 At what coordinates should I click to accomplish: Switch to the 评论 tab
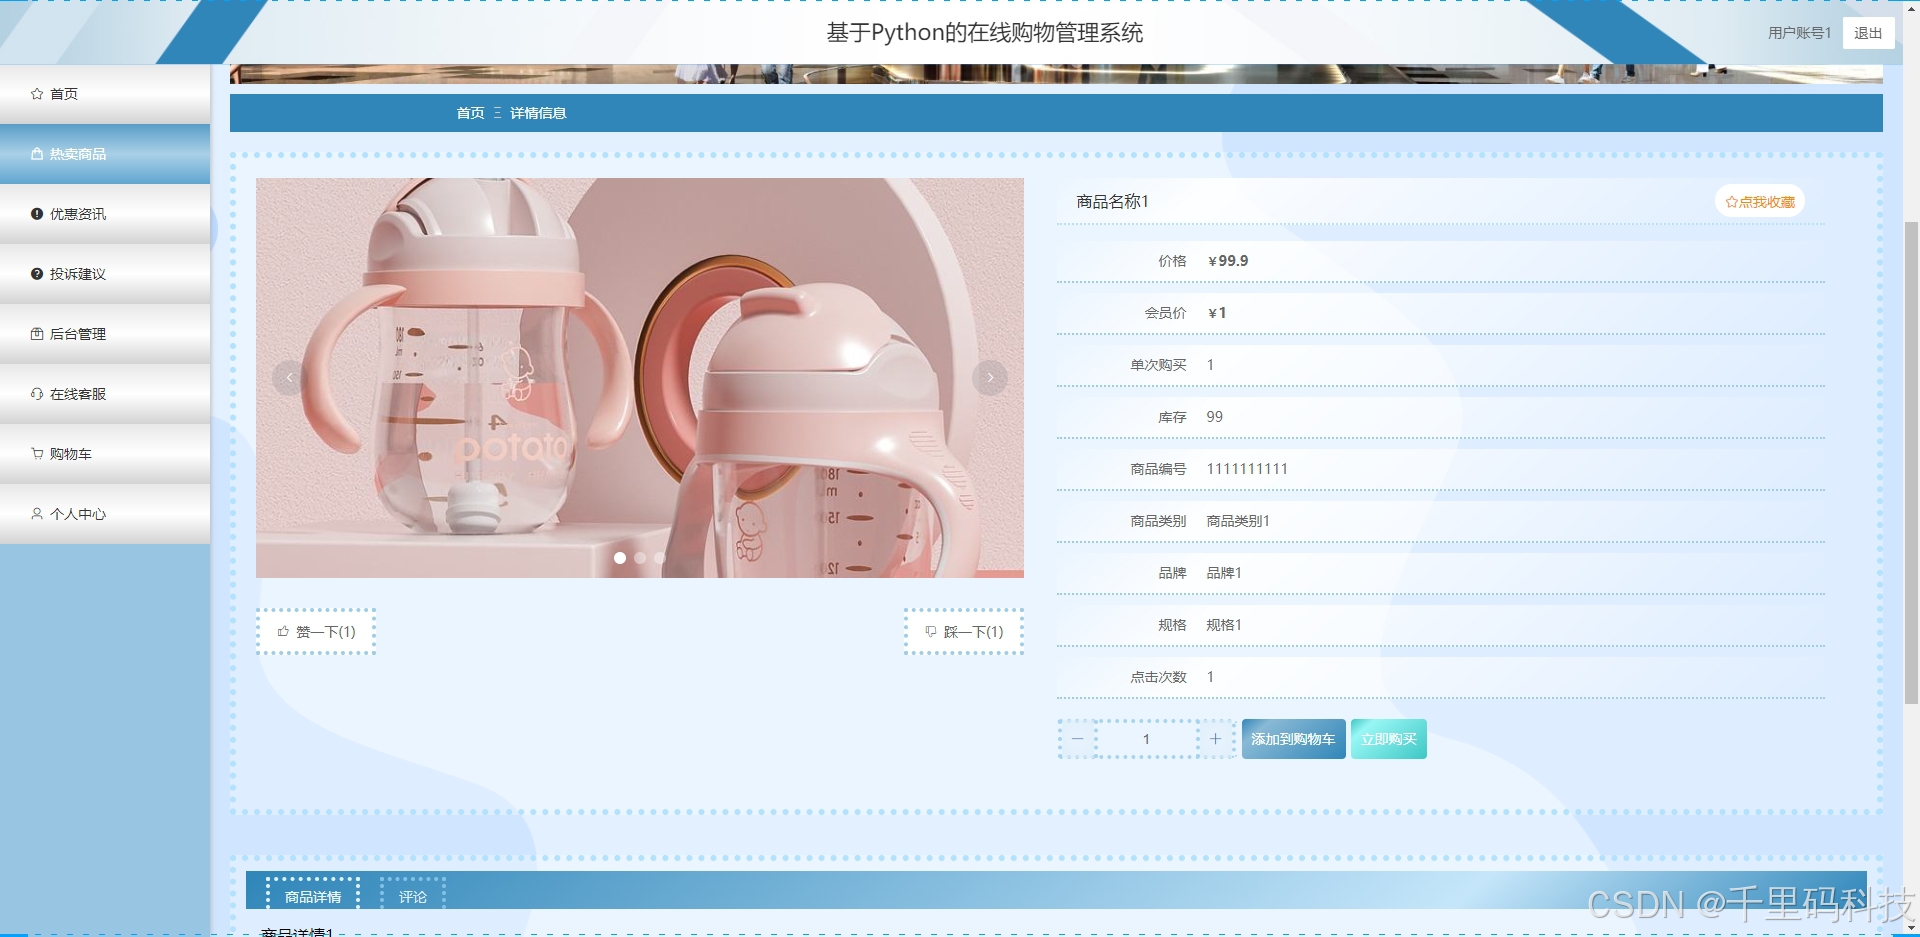coord(413,896)
